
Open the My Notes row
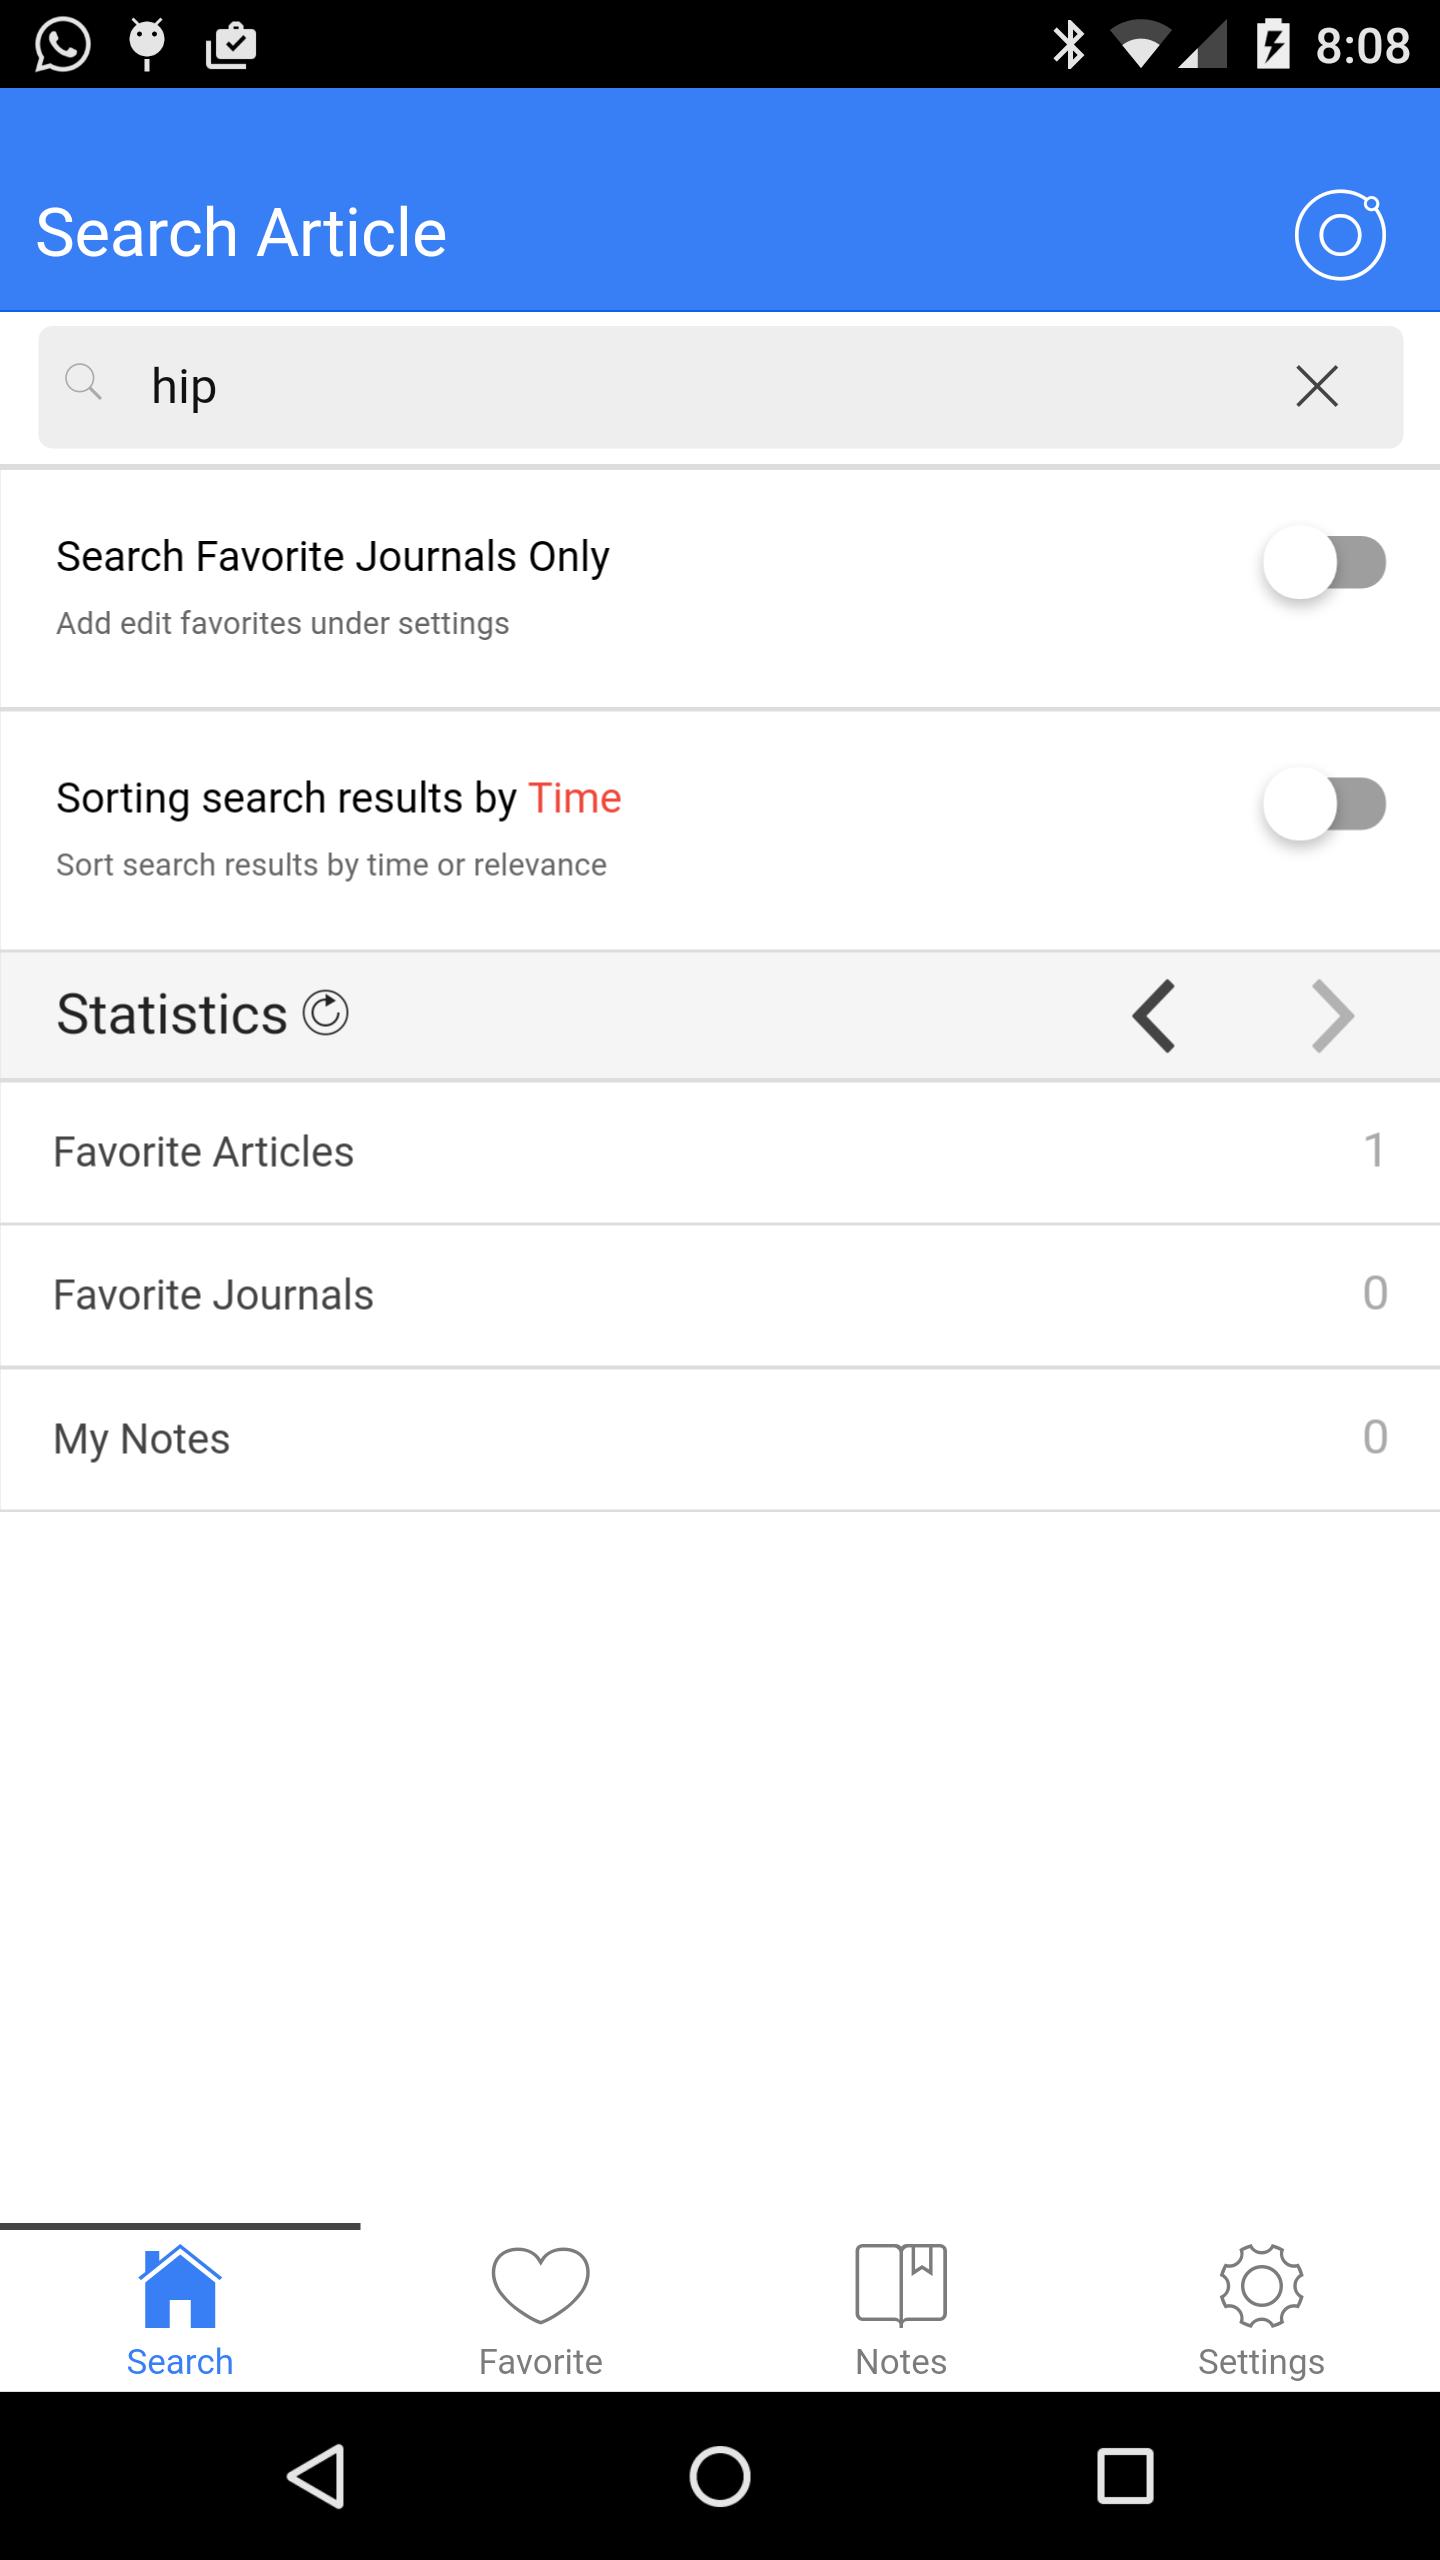click(x=720, y=1438)
